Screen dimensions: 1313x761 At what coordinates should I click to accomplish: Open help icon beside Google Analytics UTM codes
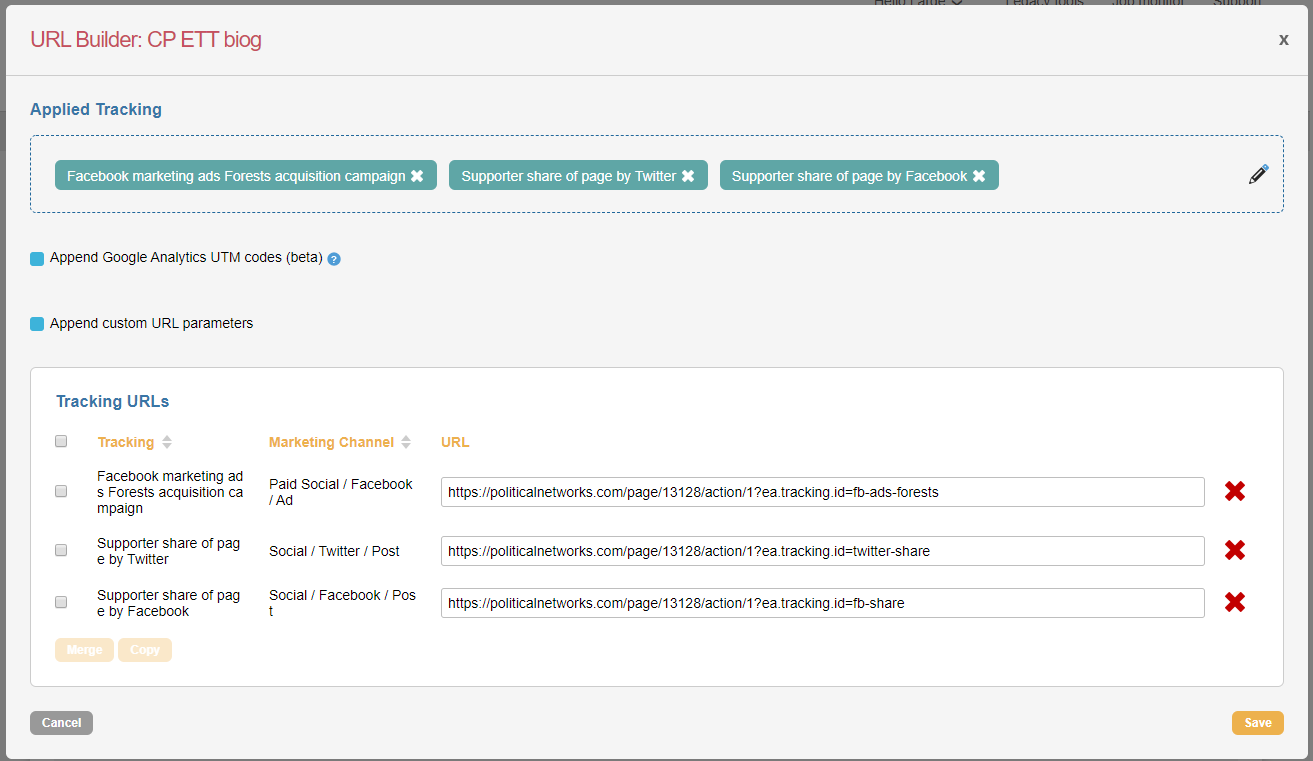coord(334,259)
